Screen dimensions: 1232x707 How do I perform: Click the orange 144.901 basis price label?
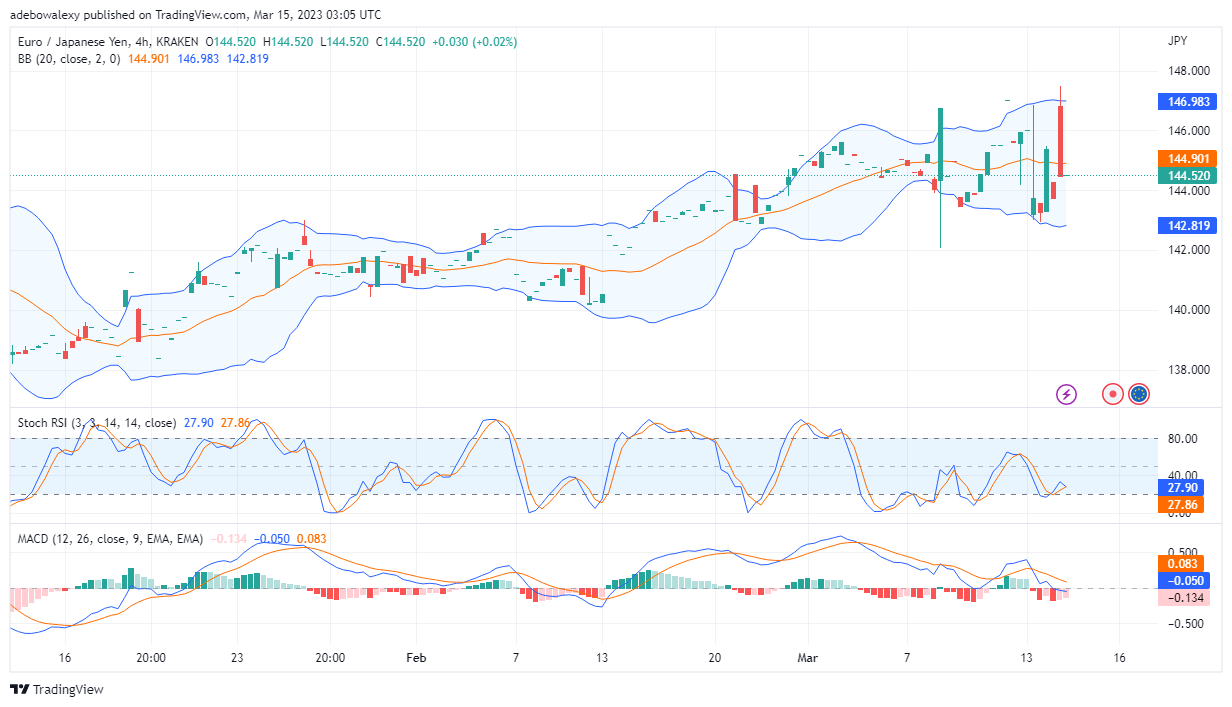pyautogui.click(x=1186, y=158)
